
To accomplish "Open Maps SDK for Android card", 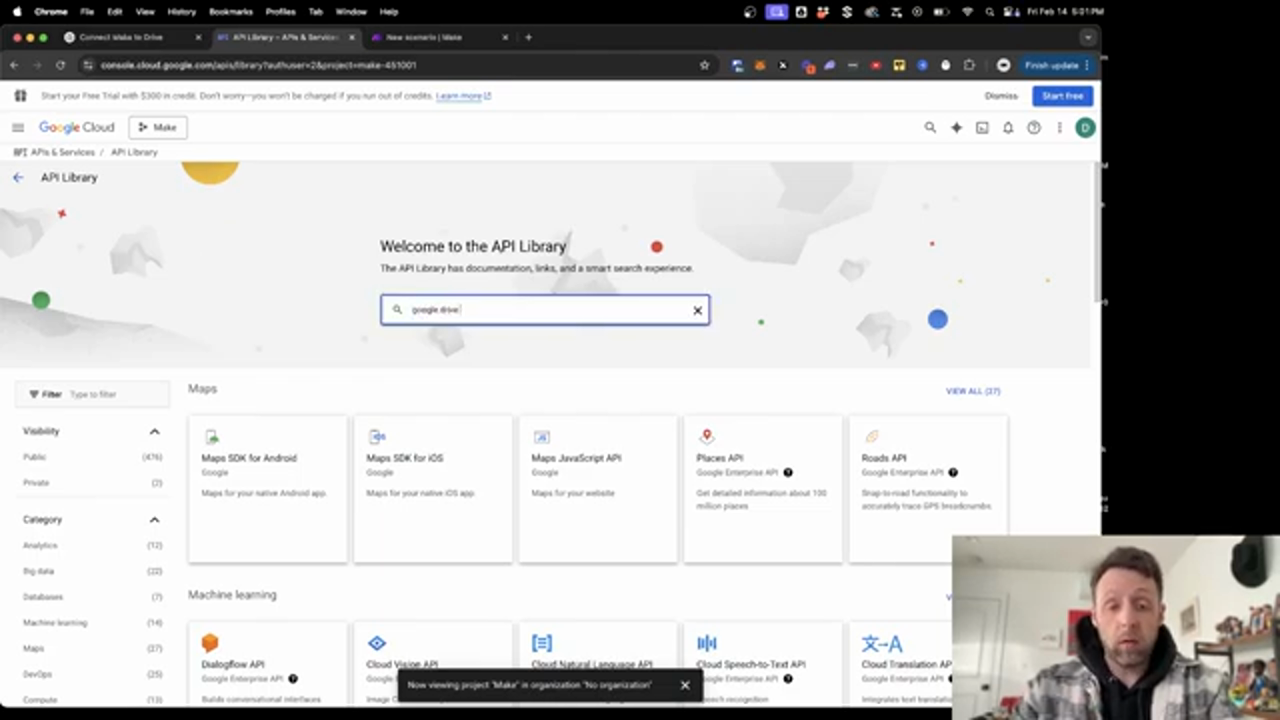I will pyautogui.click(x=268, y=489).
